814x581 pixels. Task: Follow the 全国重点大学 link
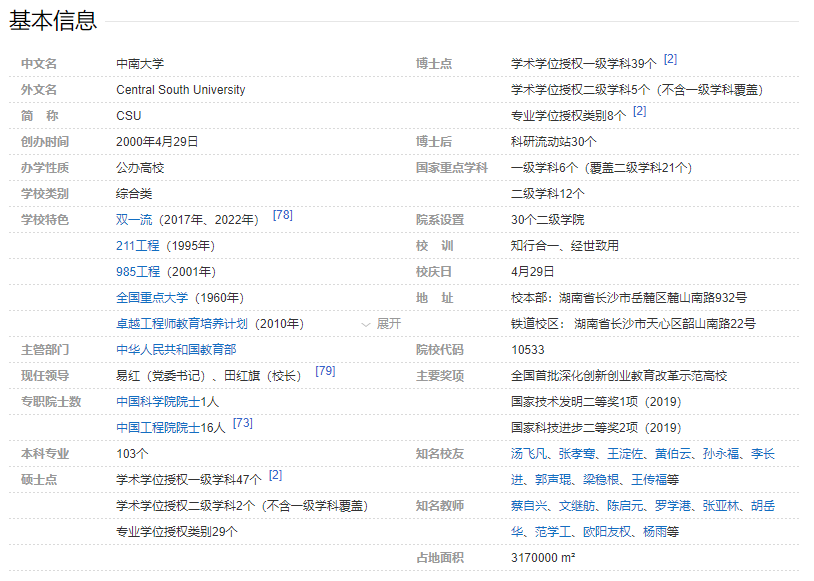[x=153, y=298]
